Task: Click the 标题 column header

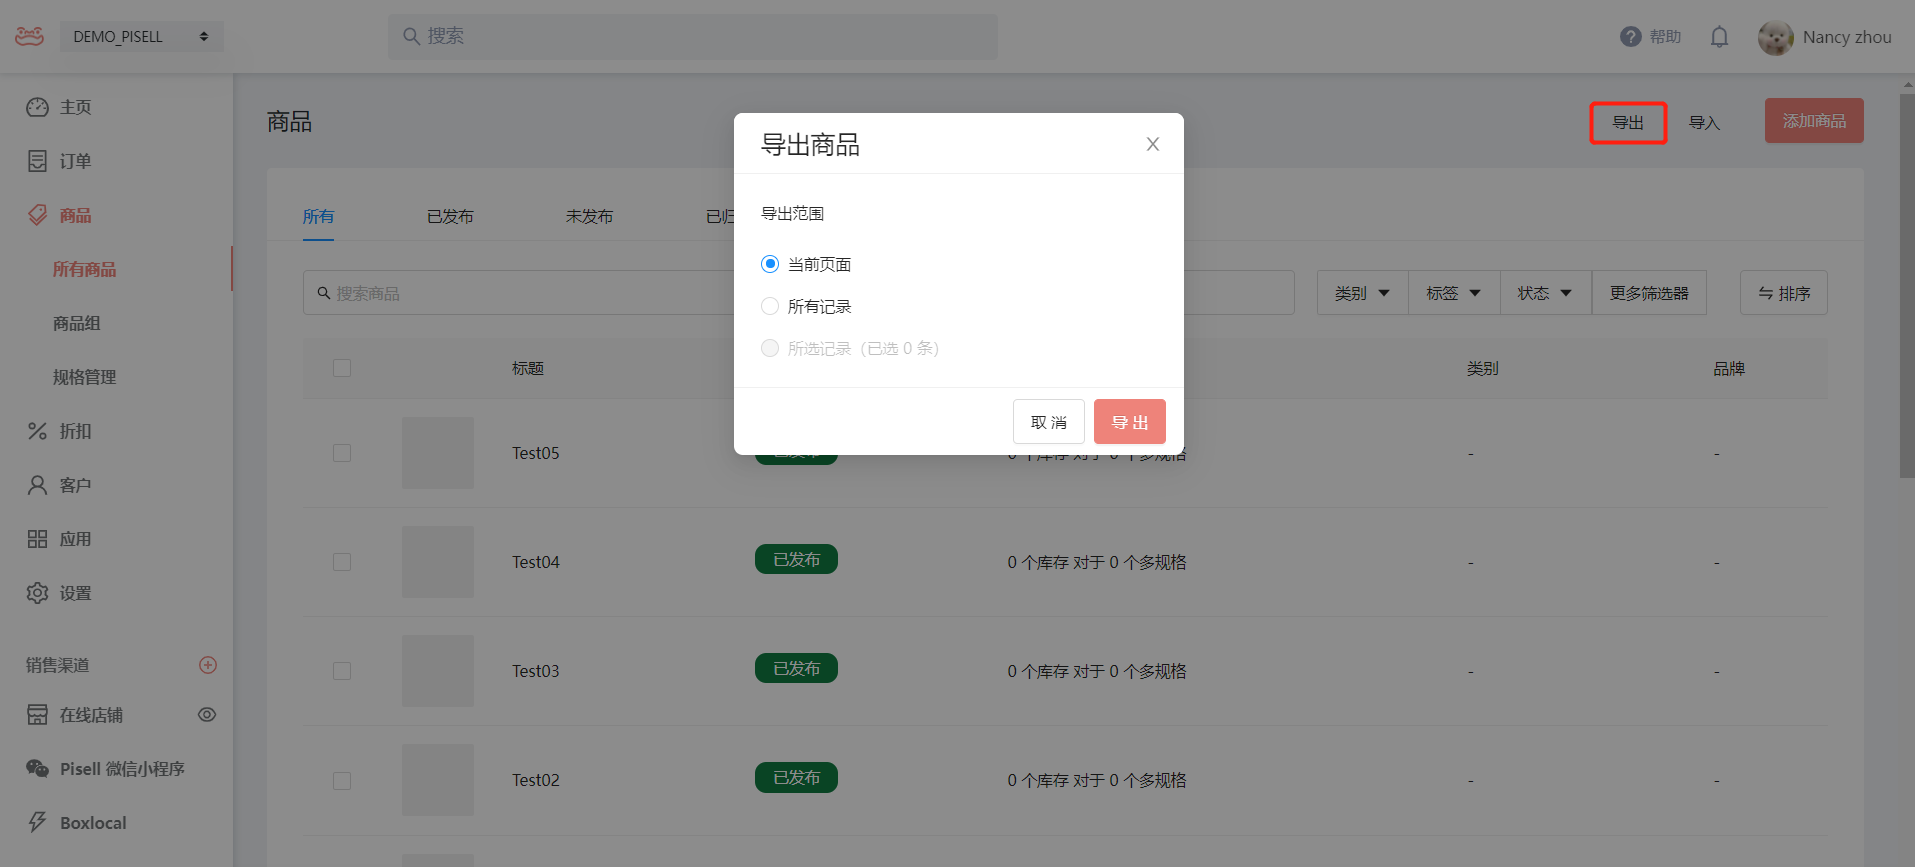Action: tap(528, 368)
